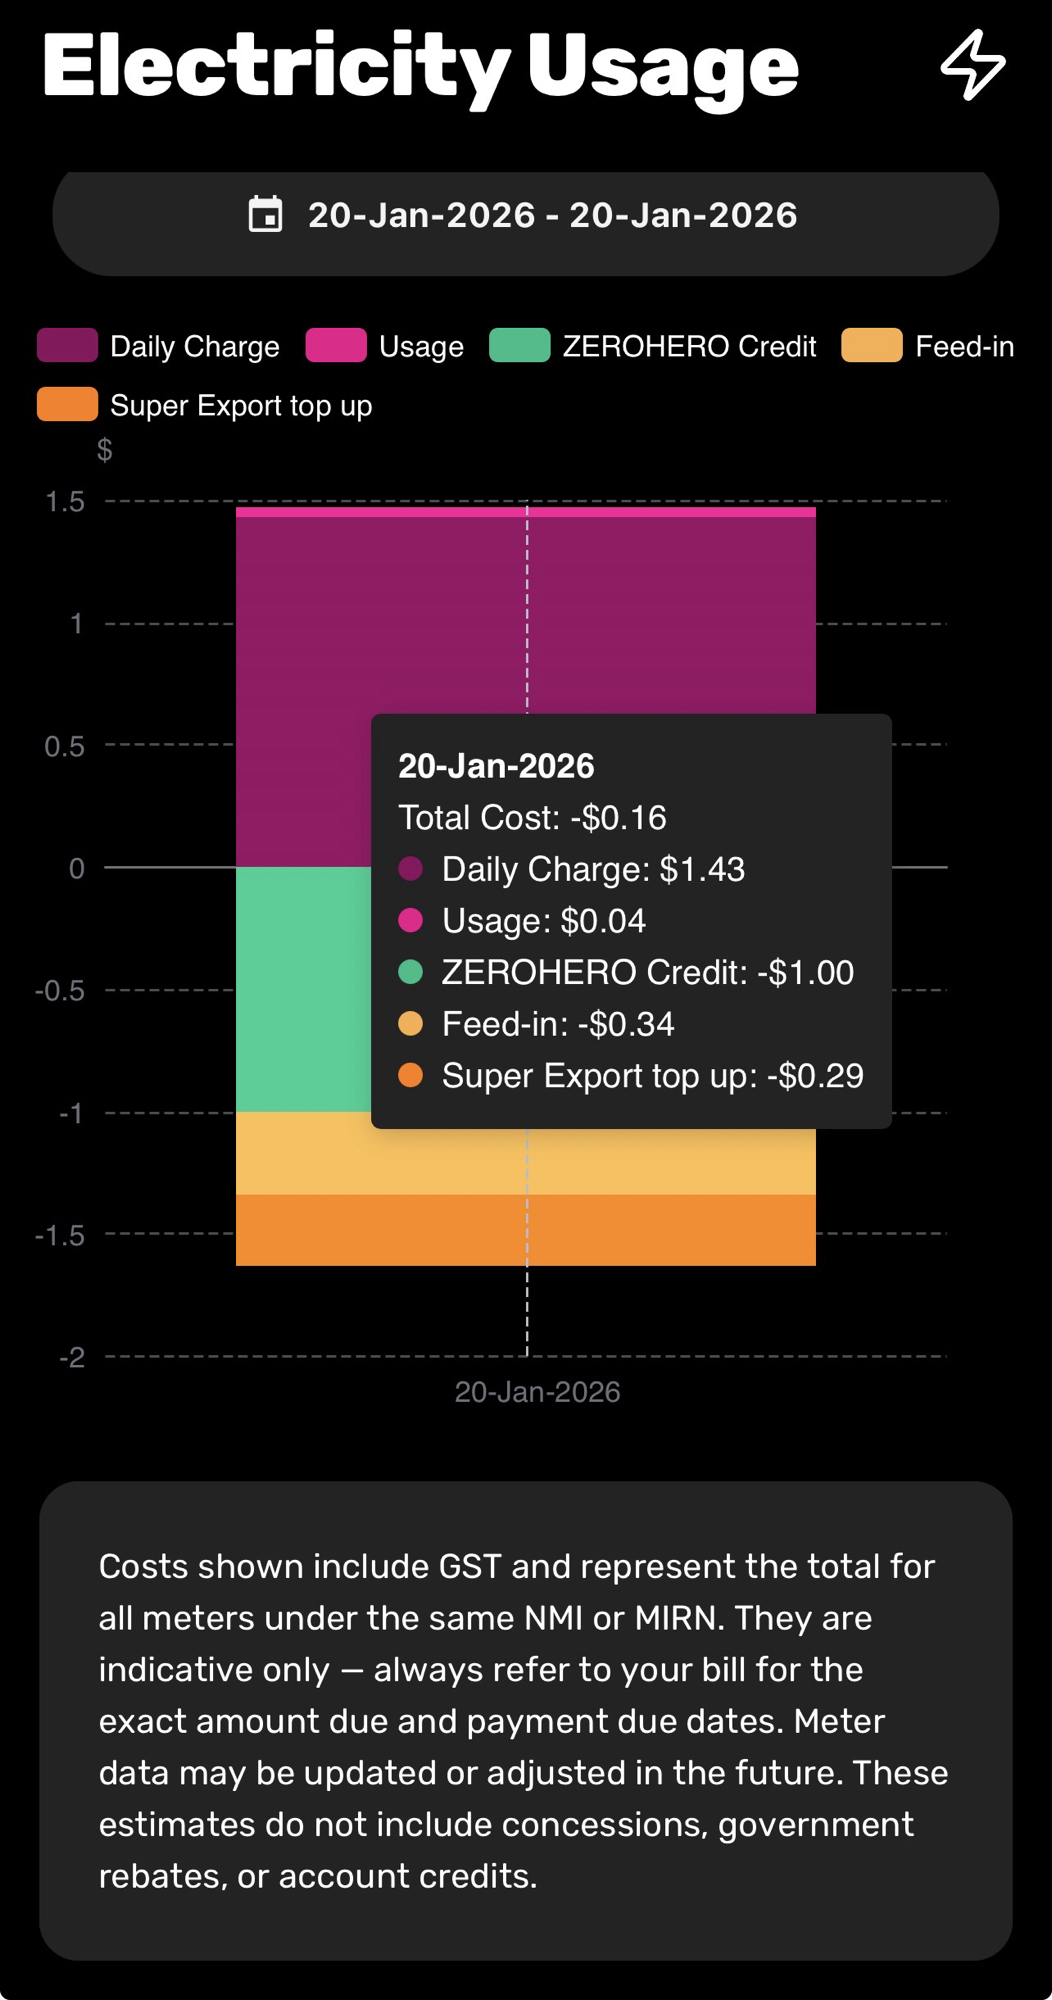Select the green ZEROHERO Credit bar segment
Screen dimensions: 1052x2000
coord(302,990)
